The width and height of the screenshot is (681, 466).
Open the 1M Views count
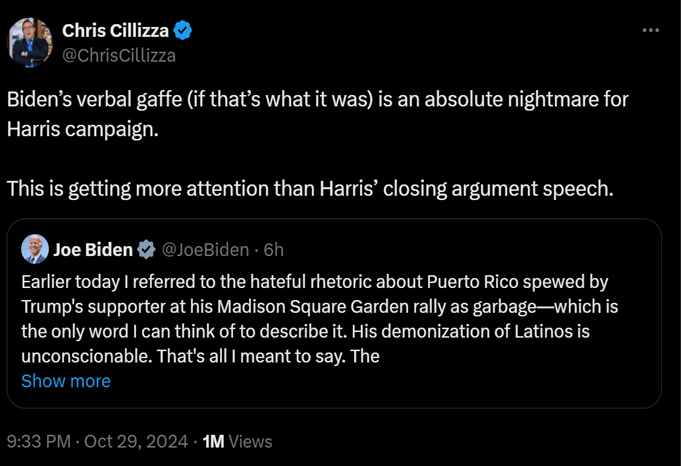(x=237, y=441)
